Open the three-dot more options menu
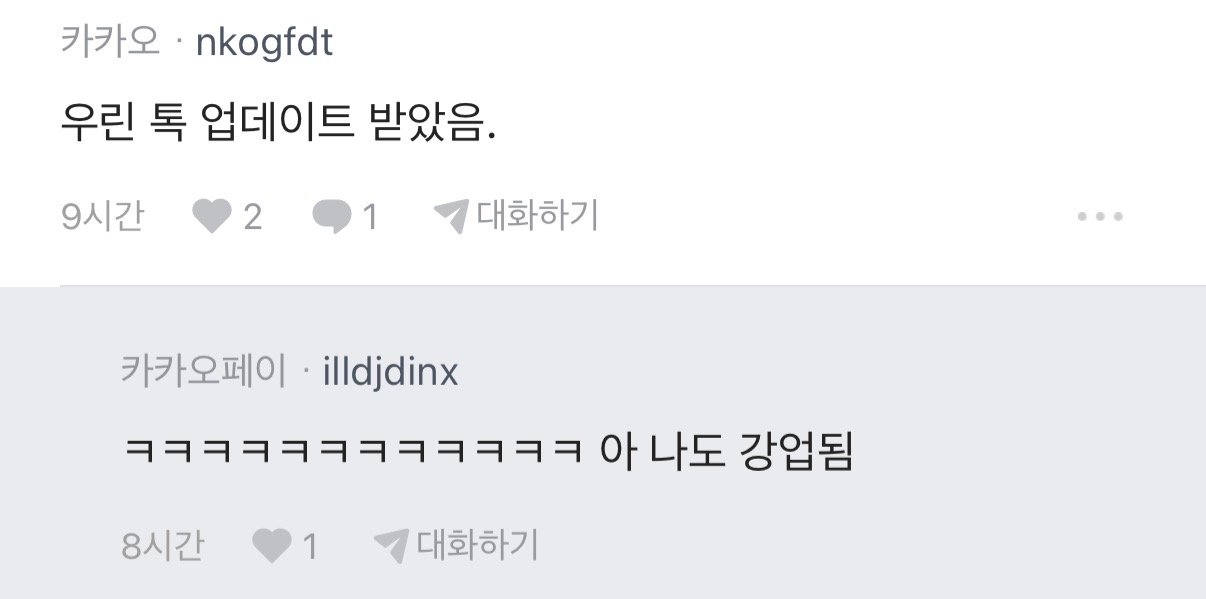Viewport: 1206px width, 599px height. [x=1100, y=216]
